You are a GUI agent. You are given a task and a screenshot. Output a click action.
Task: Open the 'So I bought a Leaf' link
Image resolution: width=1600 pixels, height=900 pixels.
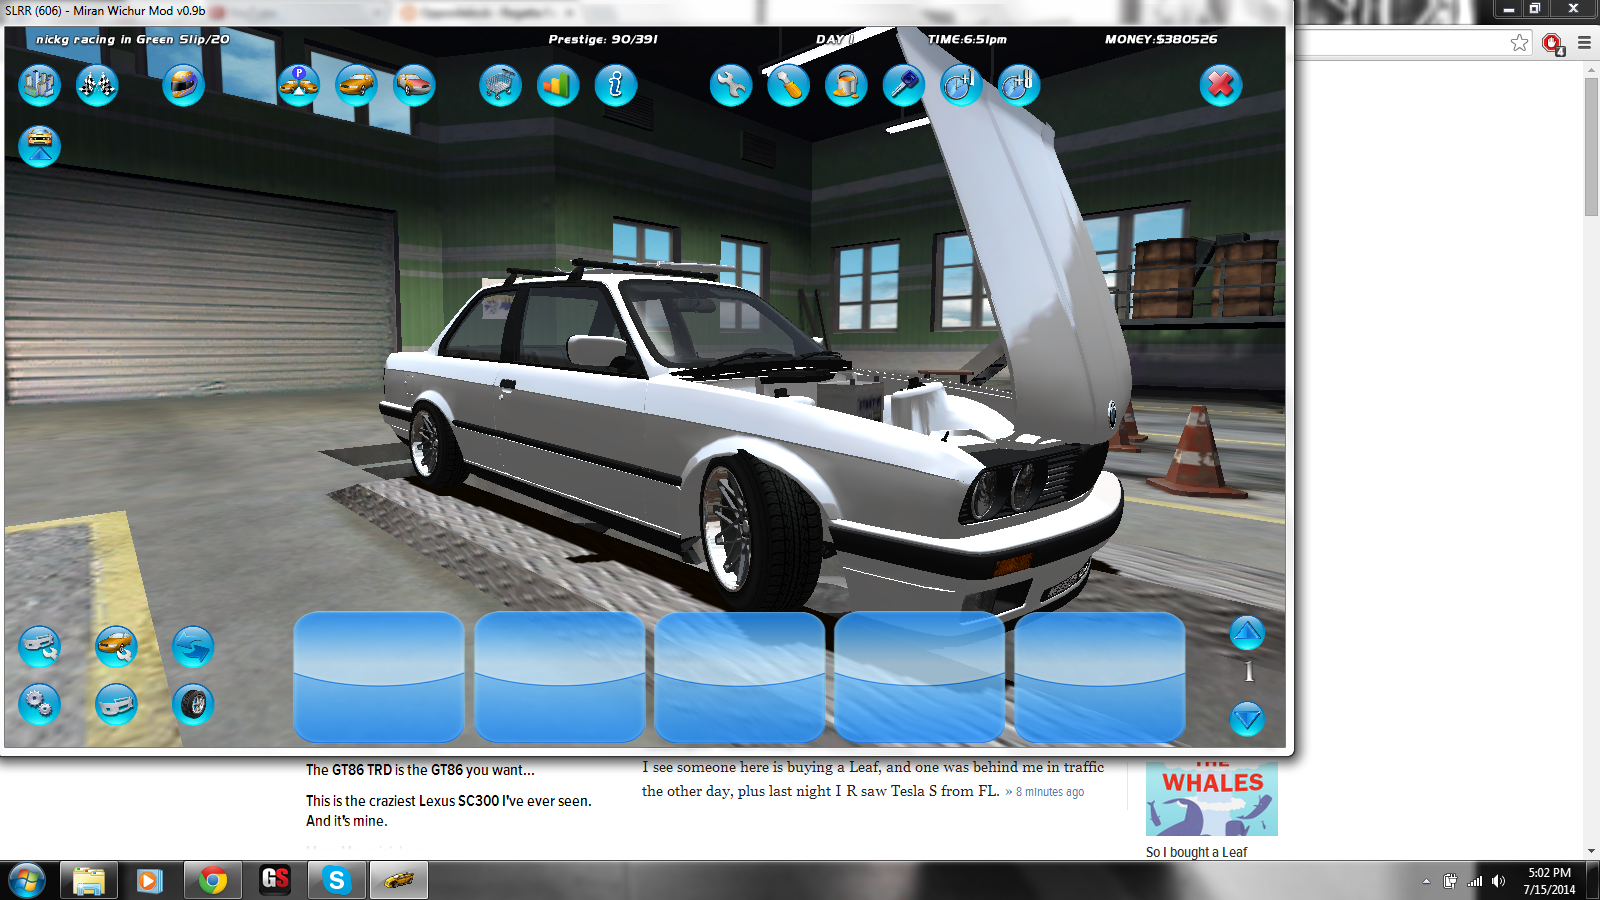tap(1196, 852)
